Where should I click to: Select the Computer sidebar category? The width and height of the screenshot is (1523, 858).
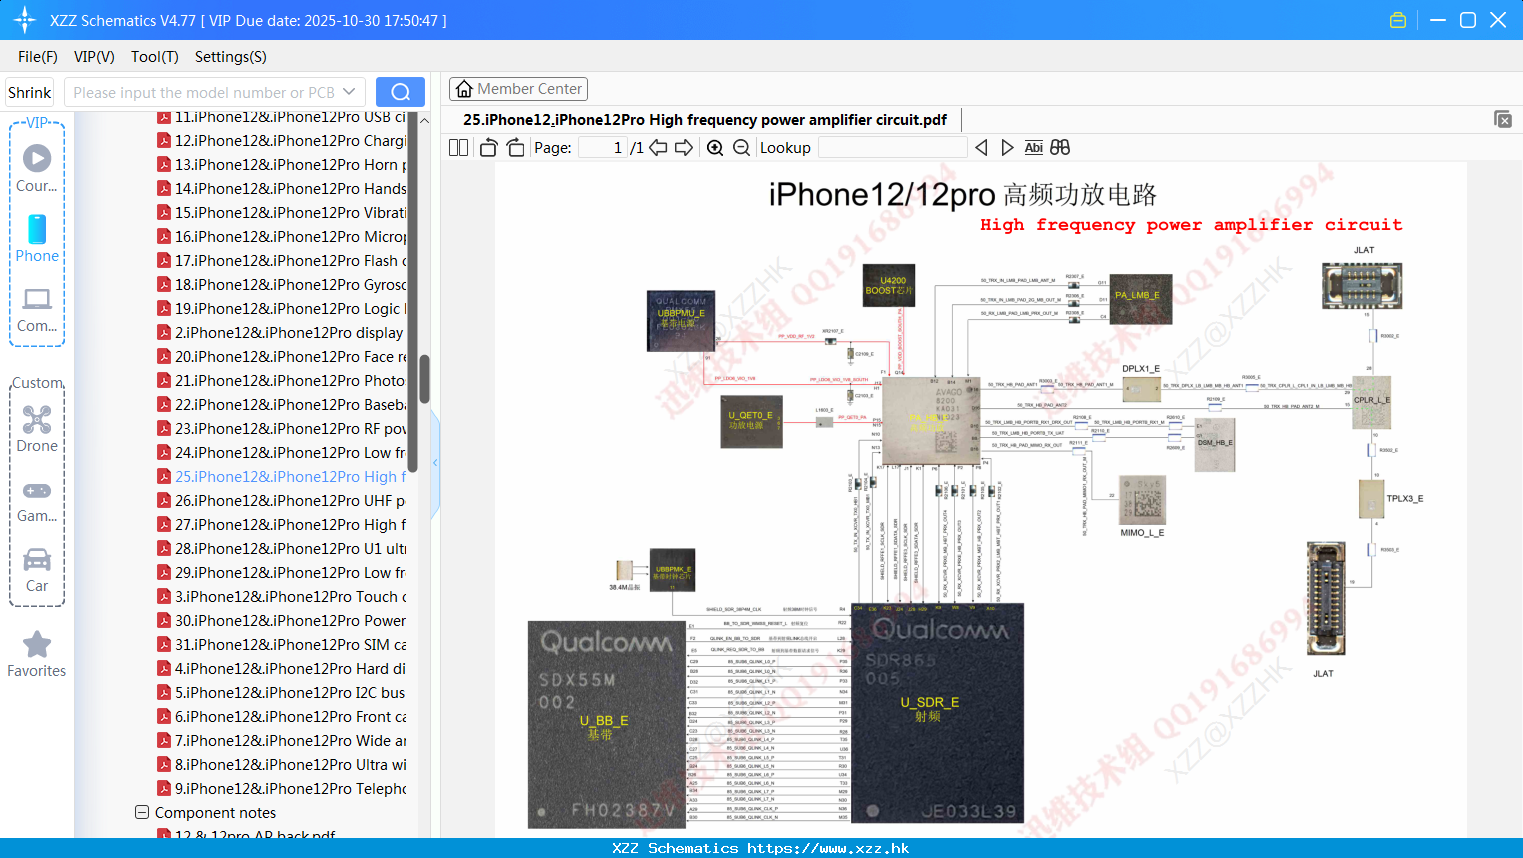pyautogui.click(x=37, y=310)
